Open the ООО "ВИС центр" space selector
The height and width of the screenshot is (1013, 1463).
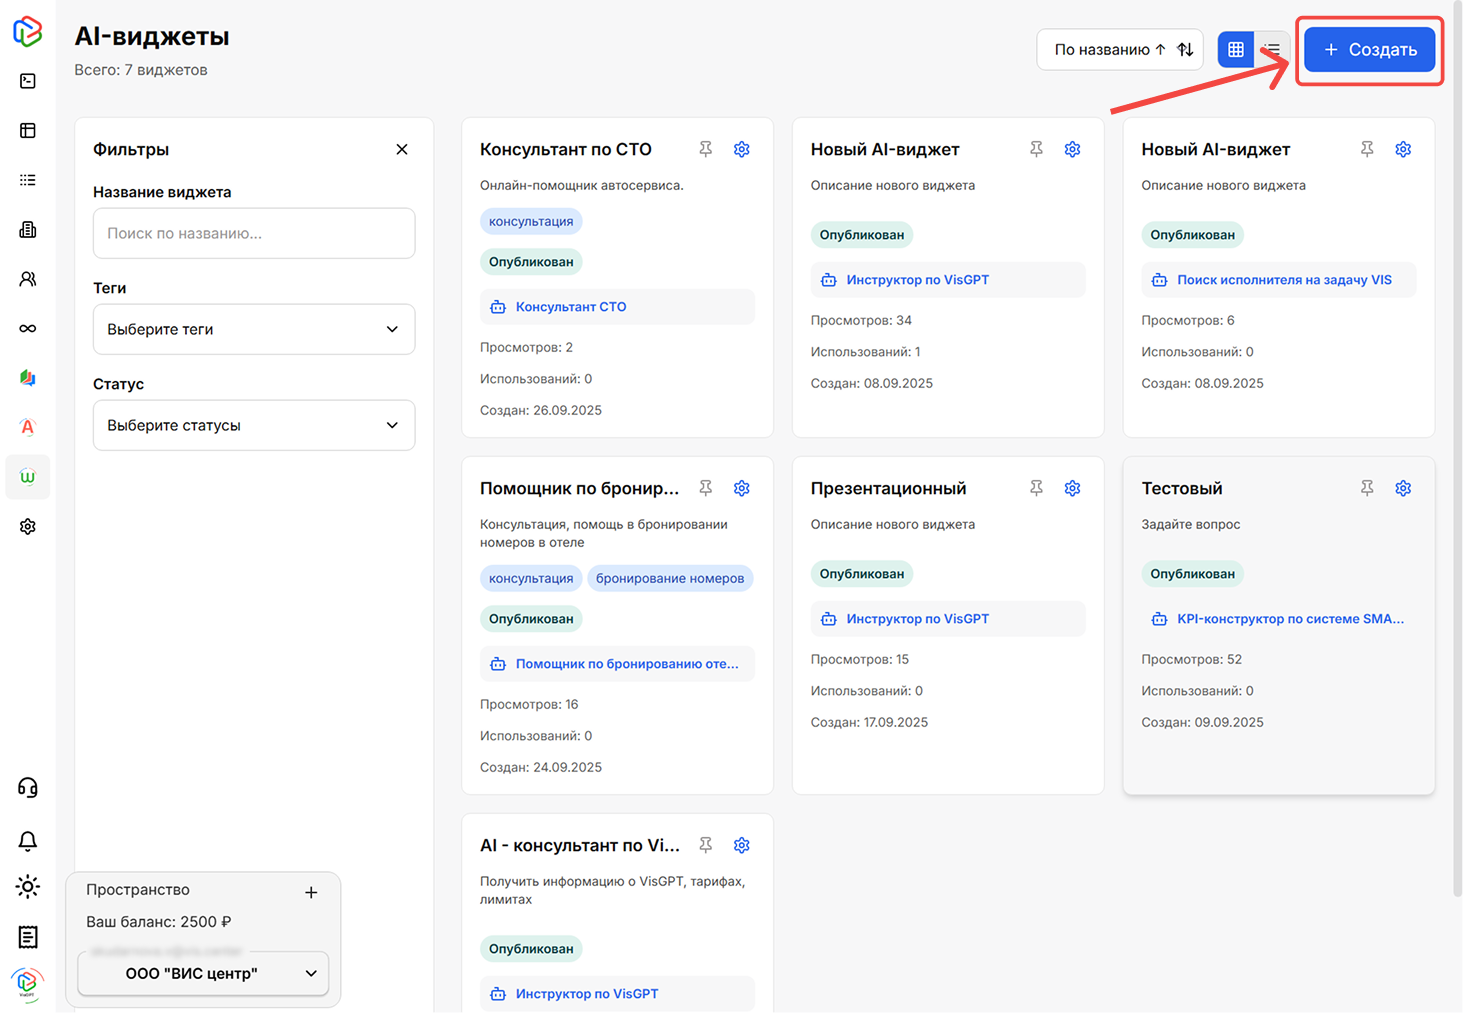[204, 973]
